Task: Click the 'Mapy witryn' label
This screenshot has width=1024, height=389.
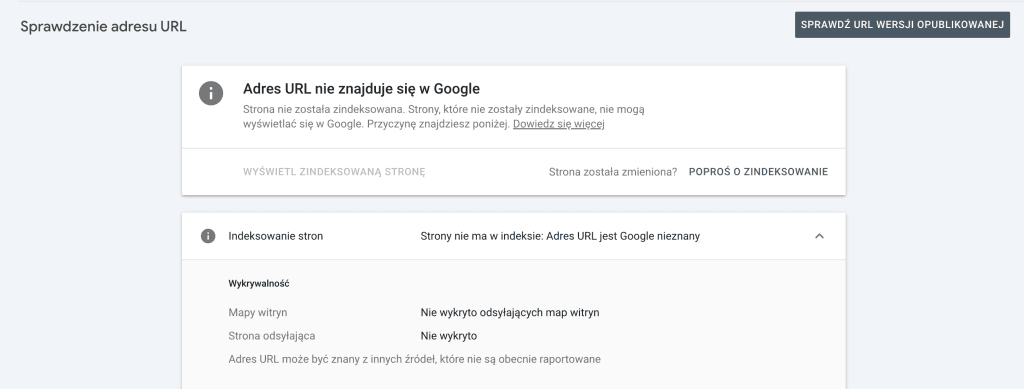Action: pos(257,313)
